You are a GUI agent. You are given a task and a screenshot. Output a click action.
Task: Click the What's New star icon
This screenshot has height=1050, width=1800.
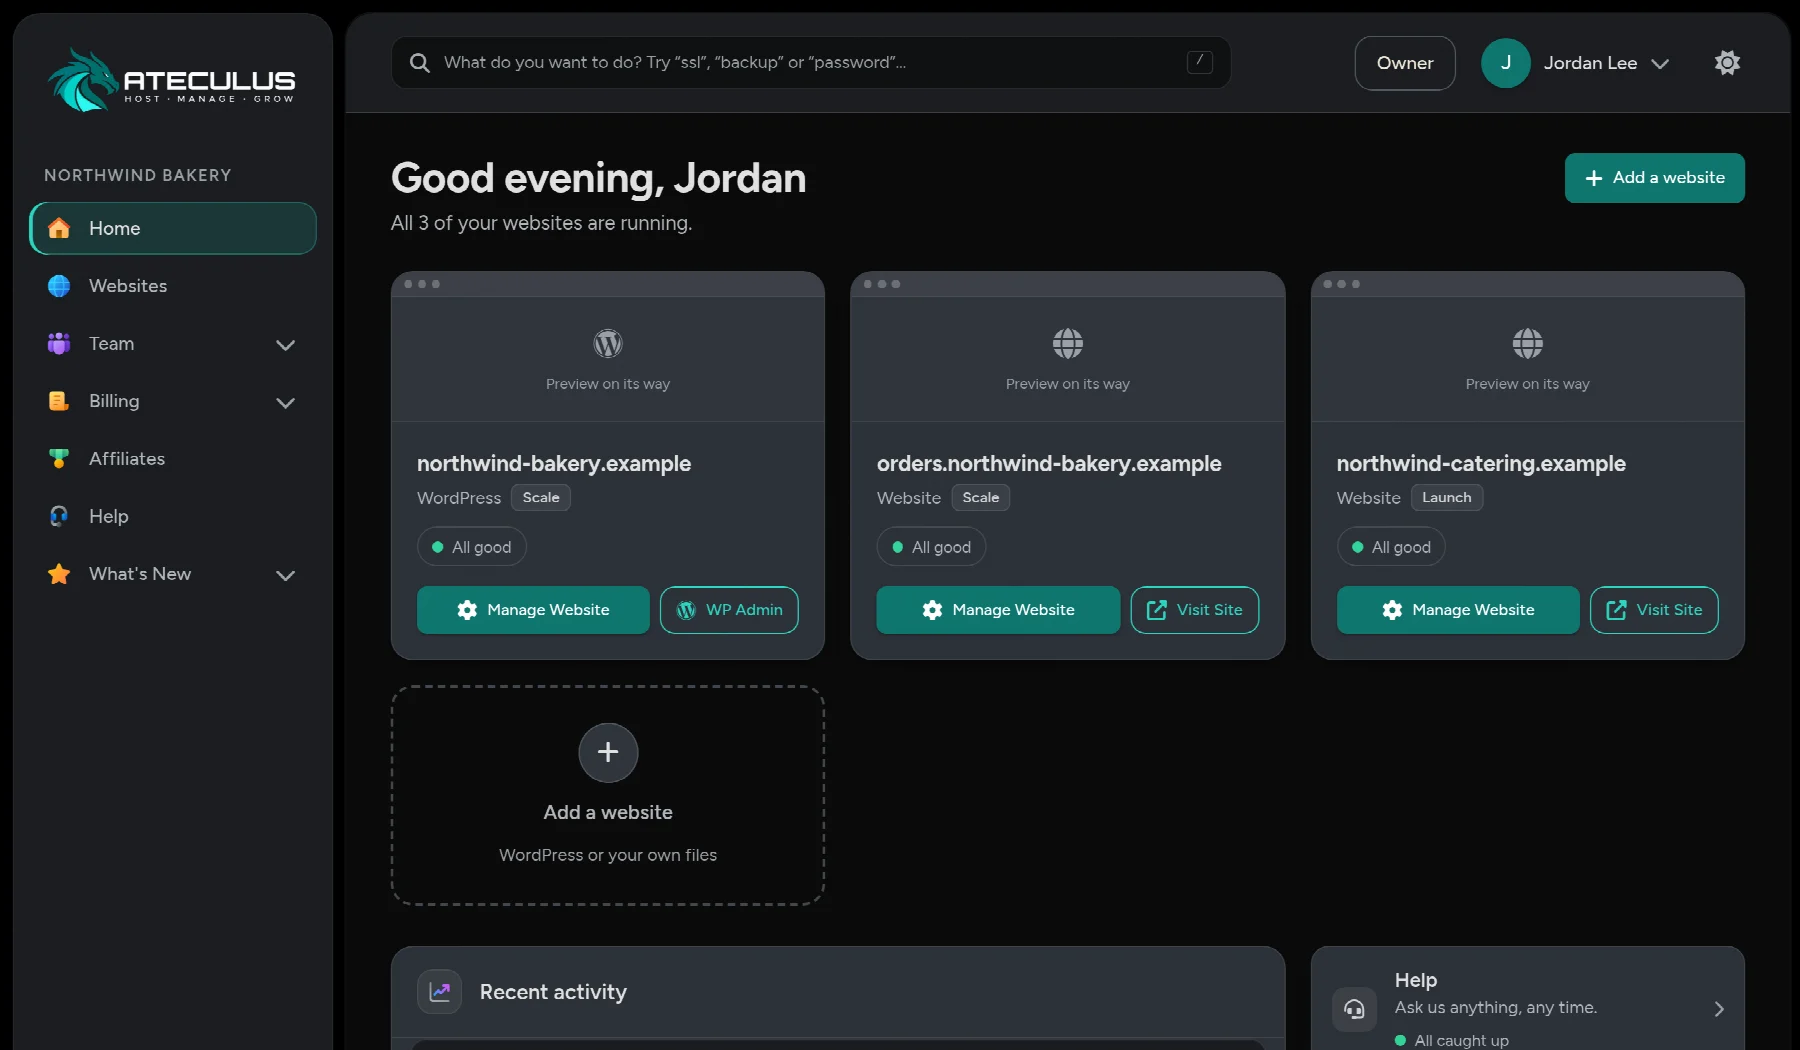point(59,574)
